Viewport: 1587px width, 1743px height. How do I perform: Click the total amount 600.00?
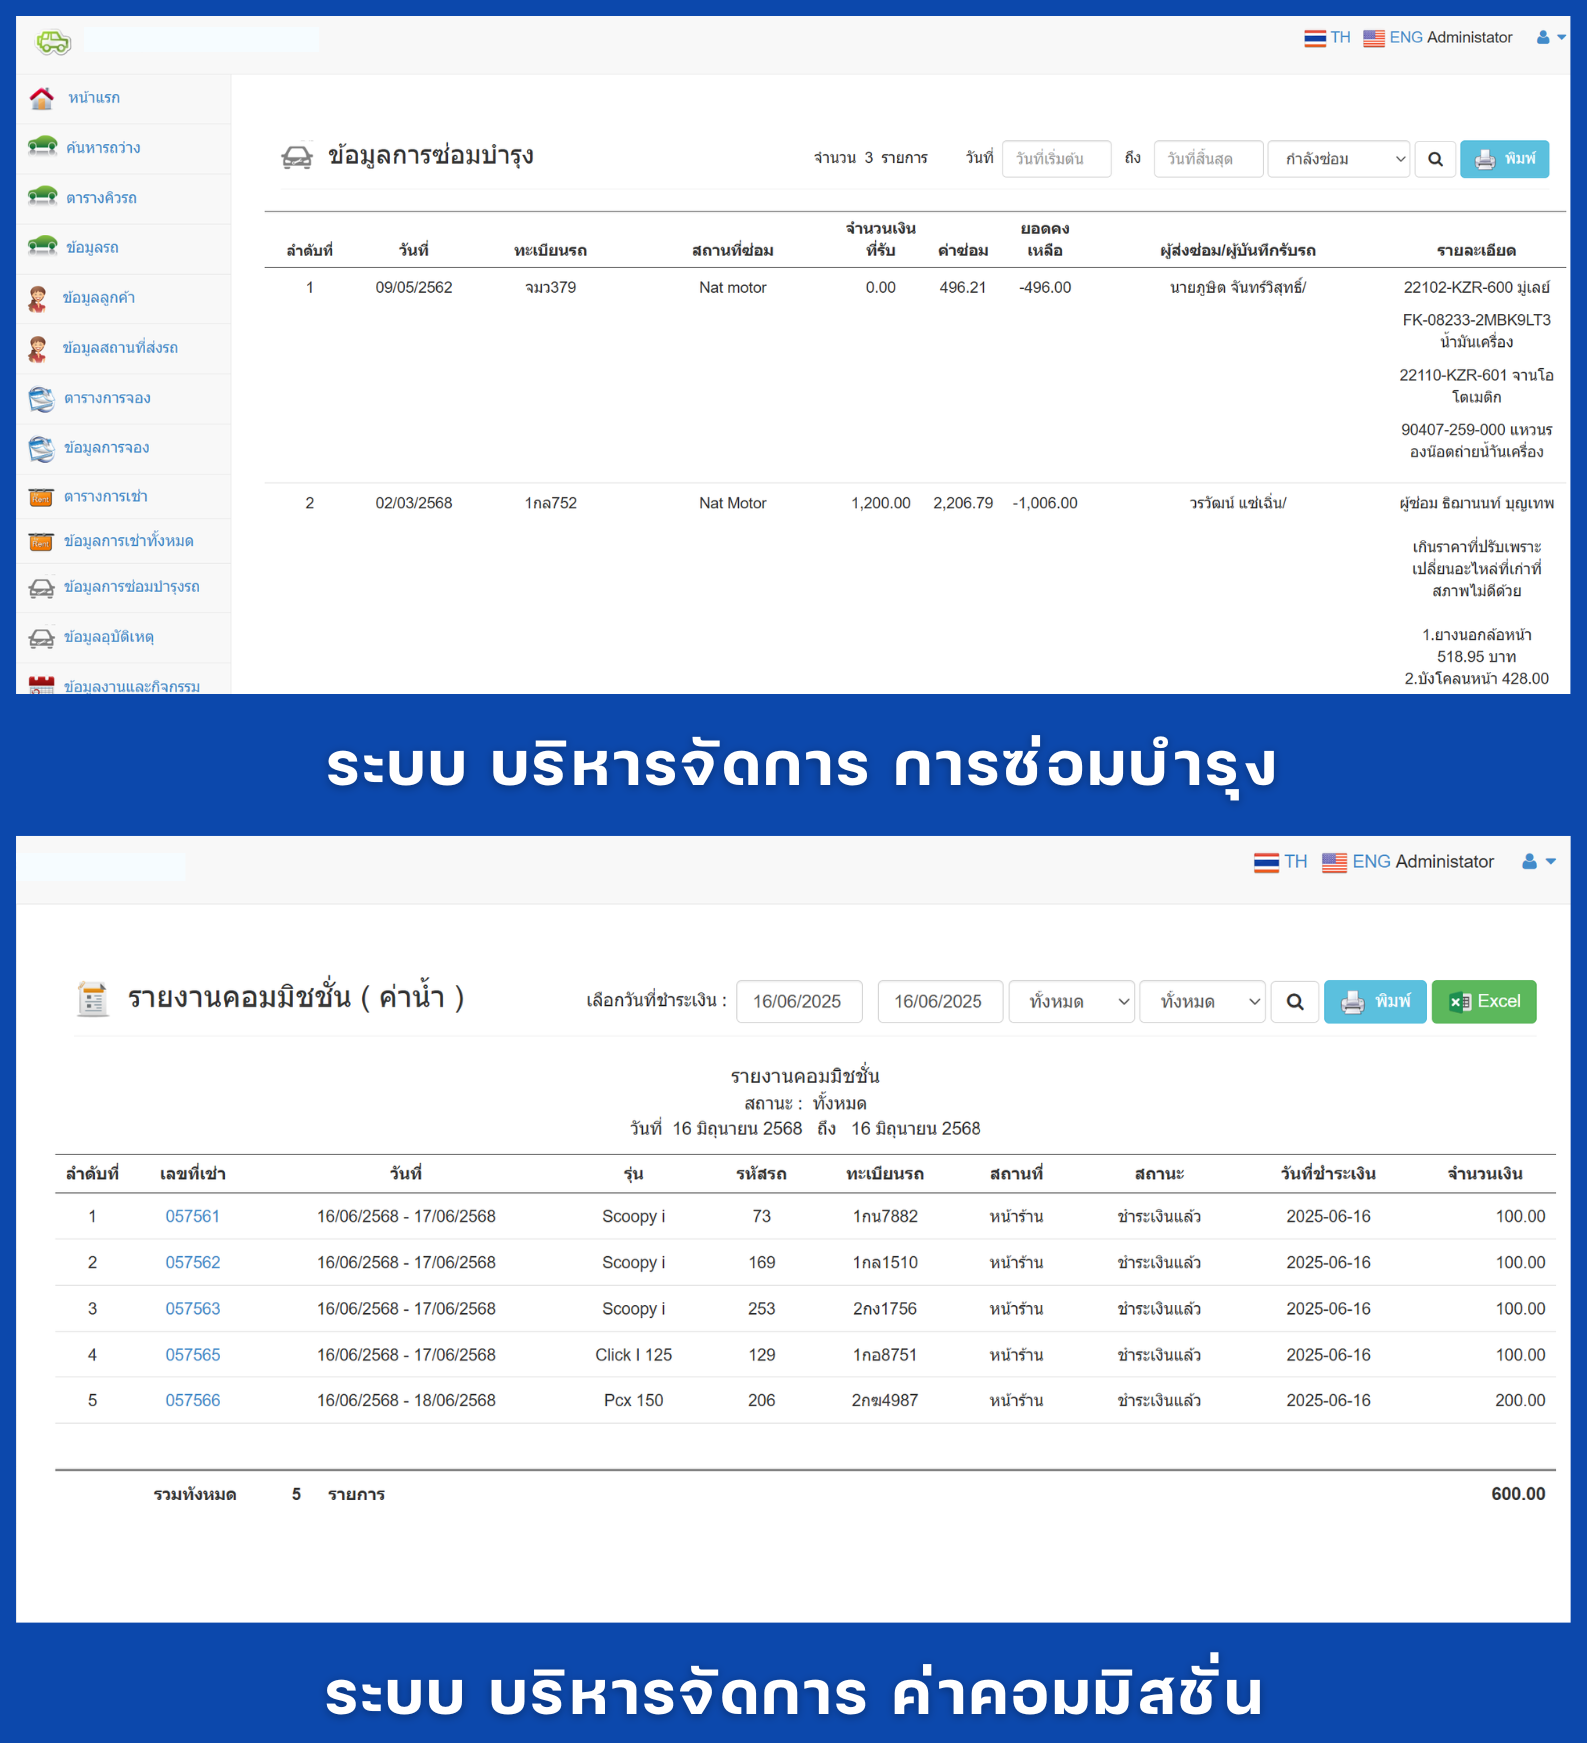coord(1518,1494)
